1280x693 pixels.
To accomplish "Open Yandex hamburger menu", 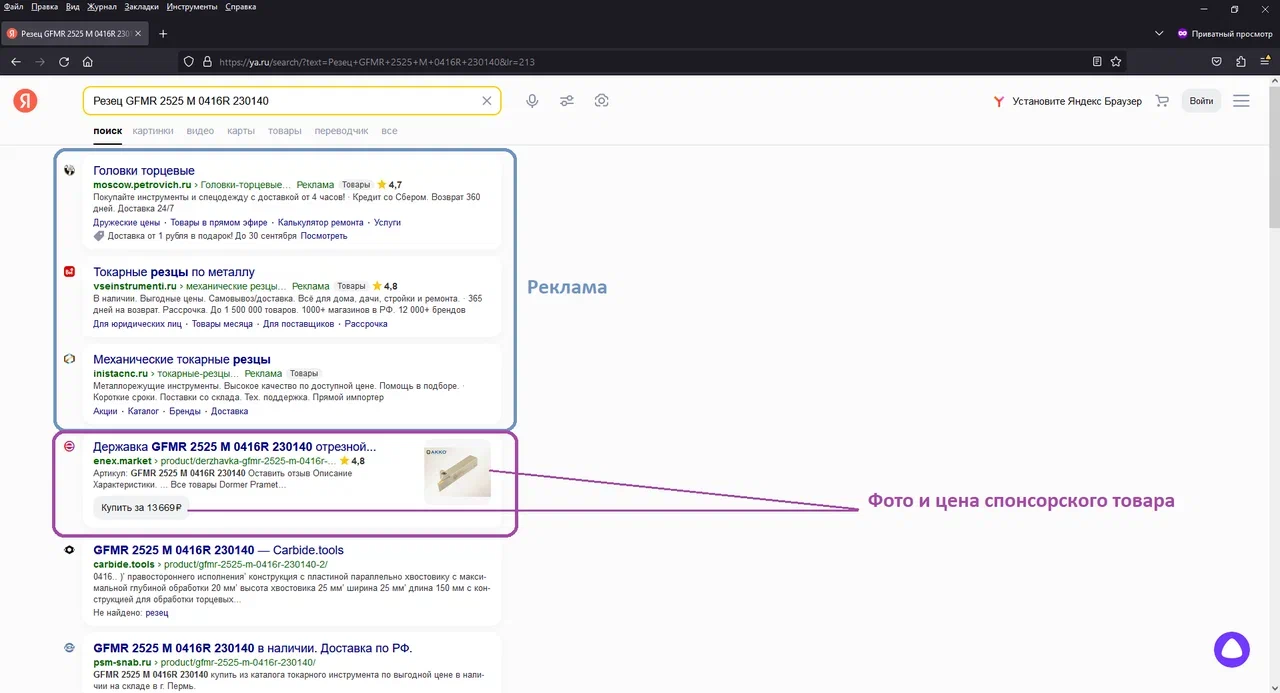I will click(x=1241, y=101).
